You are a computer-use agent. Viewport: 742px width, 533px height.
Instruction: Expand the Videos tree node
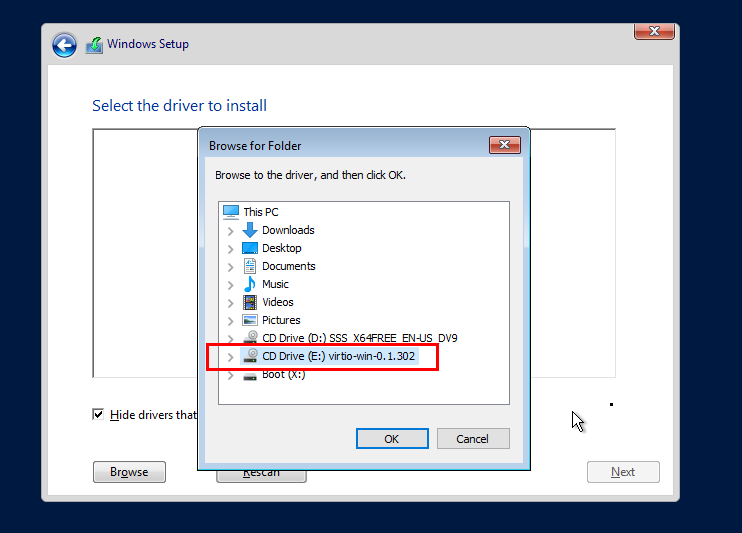point(230,303)
